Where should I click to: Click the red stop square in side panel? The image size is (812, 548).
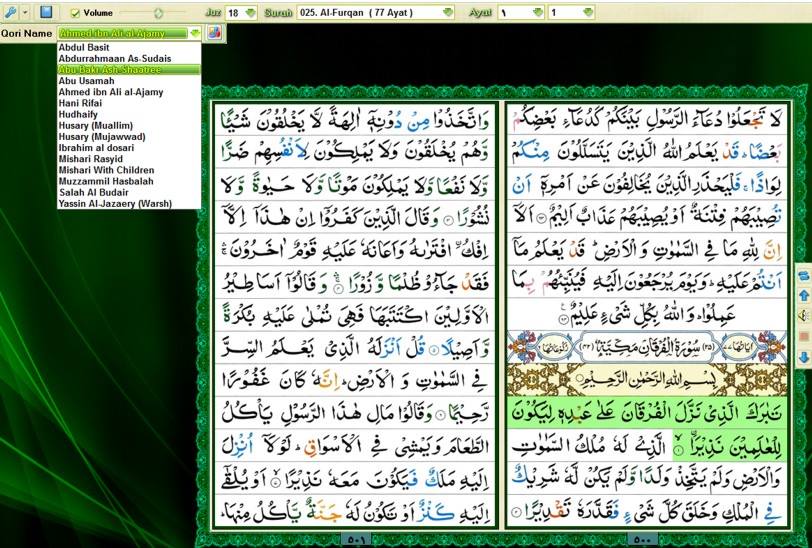click(x=804, y=337)
